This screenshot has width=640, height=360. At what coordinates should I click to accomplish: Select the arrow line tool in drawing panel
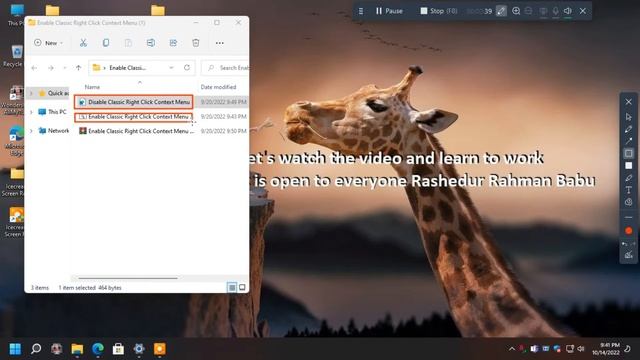629,141
